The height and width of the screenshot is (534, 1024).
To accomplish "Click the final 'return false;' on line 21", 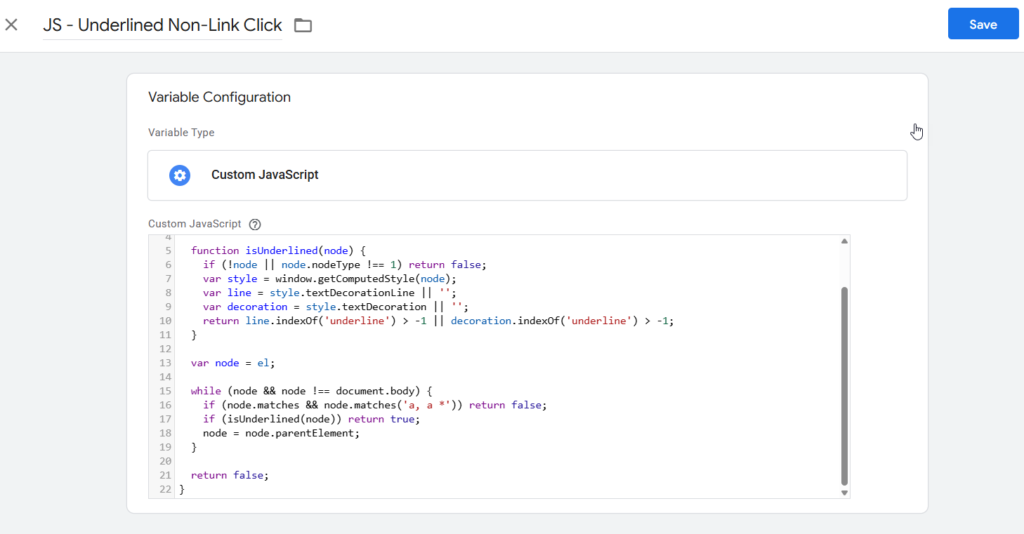I will (230, 475).
